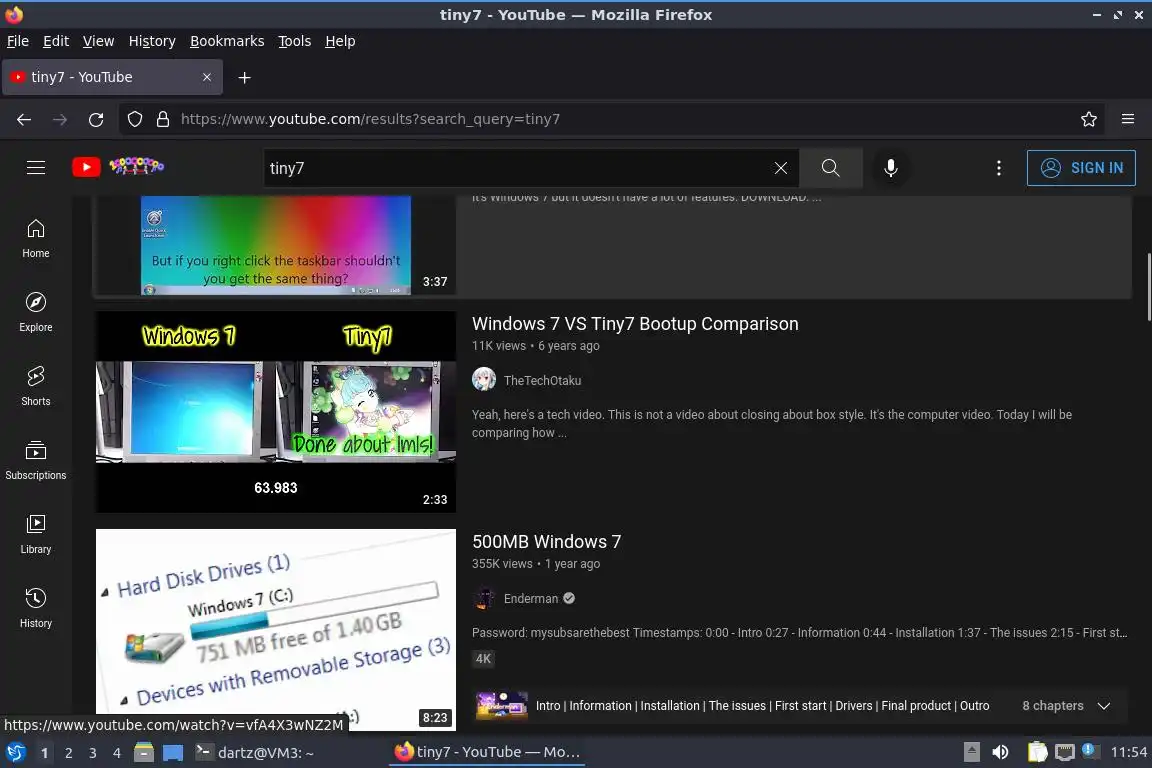The image size is (1152, 768).
Task: Open a new tab with plus button
Action: (245, 77)
